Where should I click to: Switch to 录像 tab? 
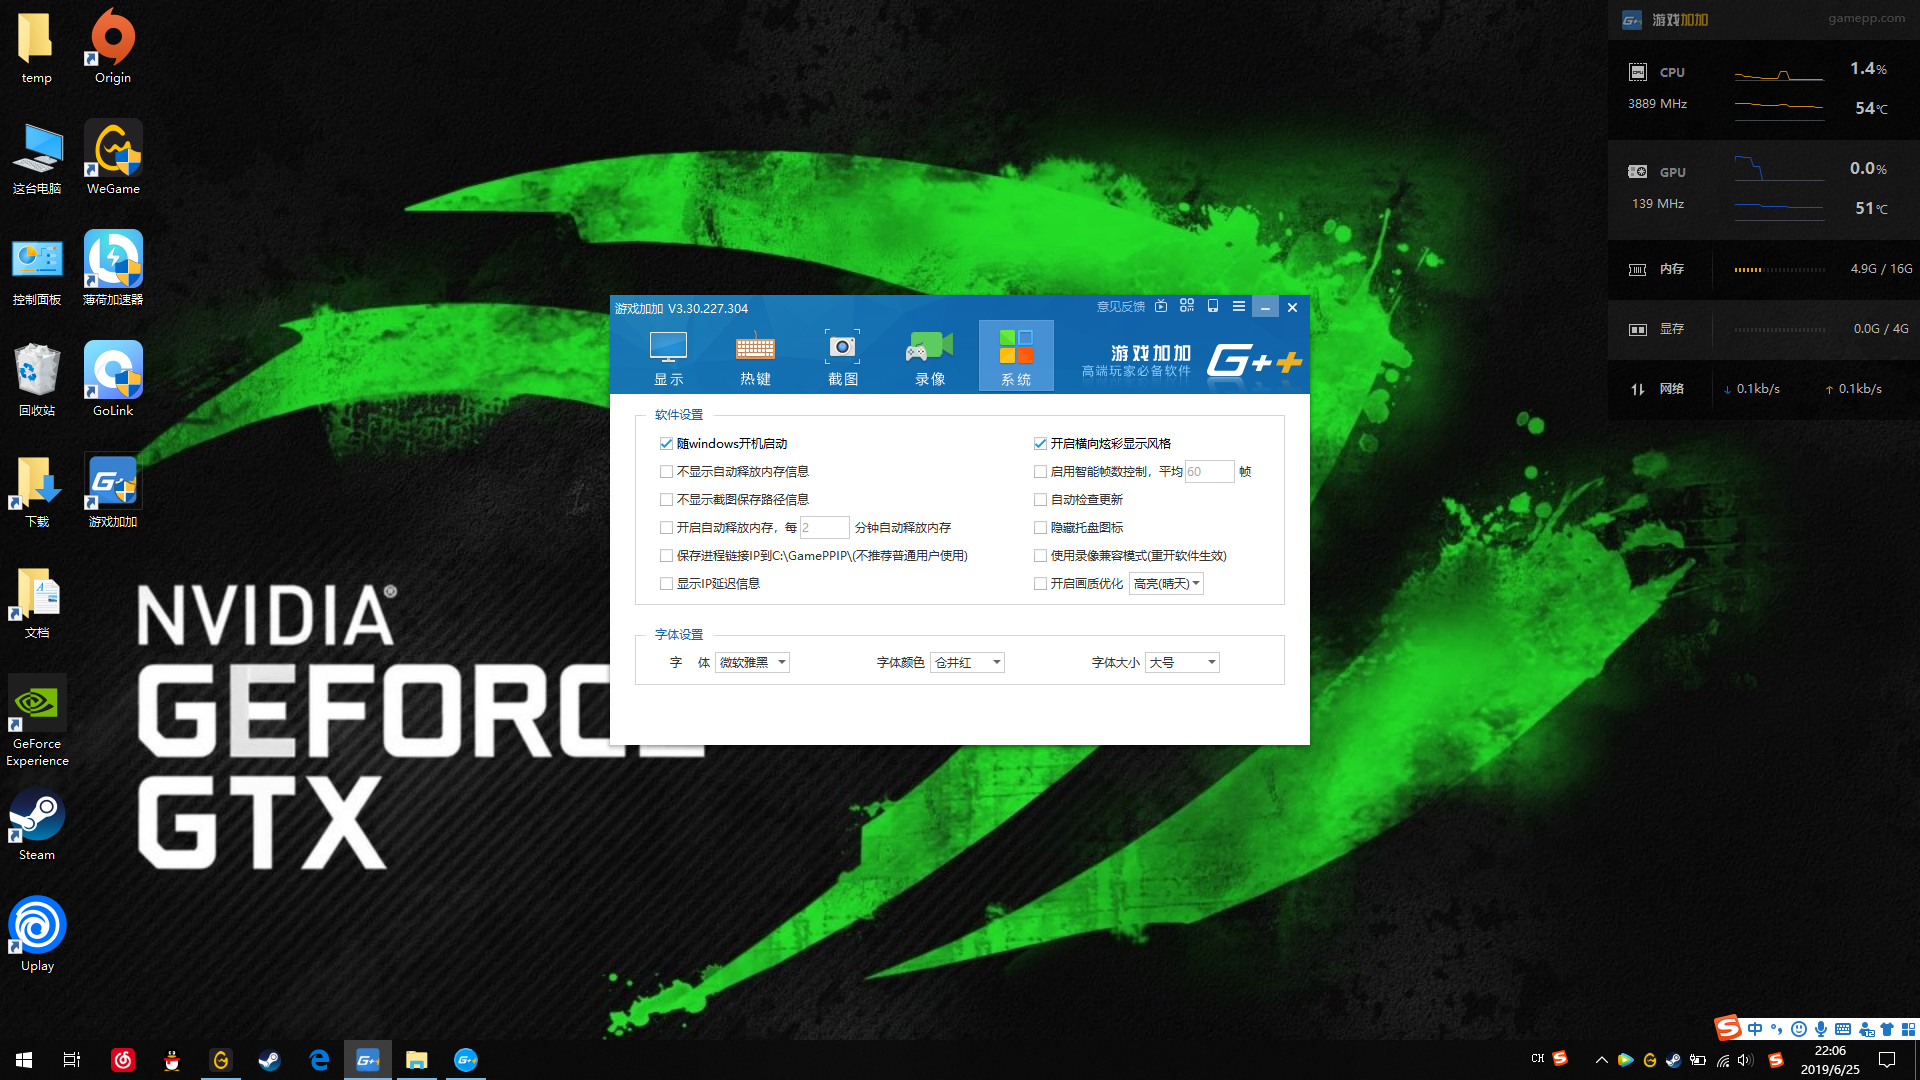(930, 357)
